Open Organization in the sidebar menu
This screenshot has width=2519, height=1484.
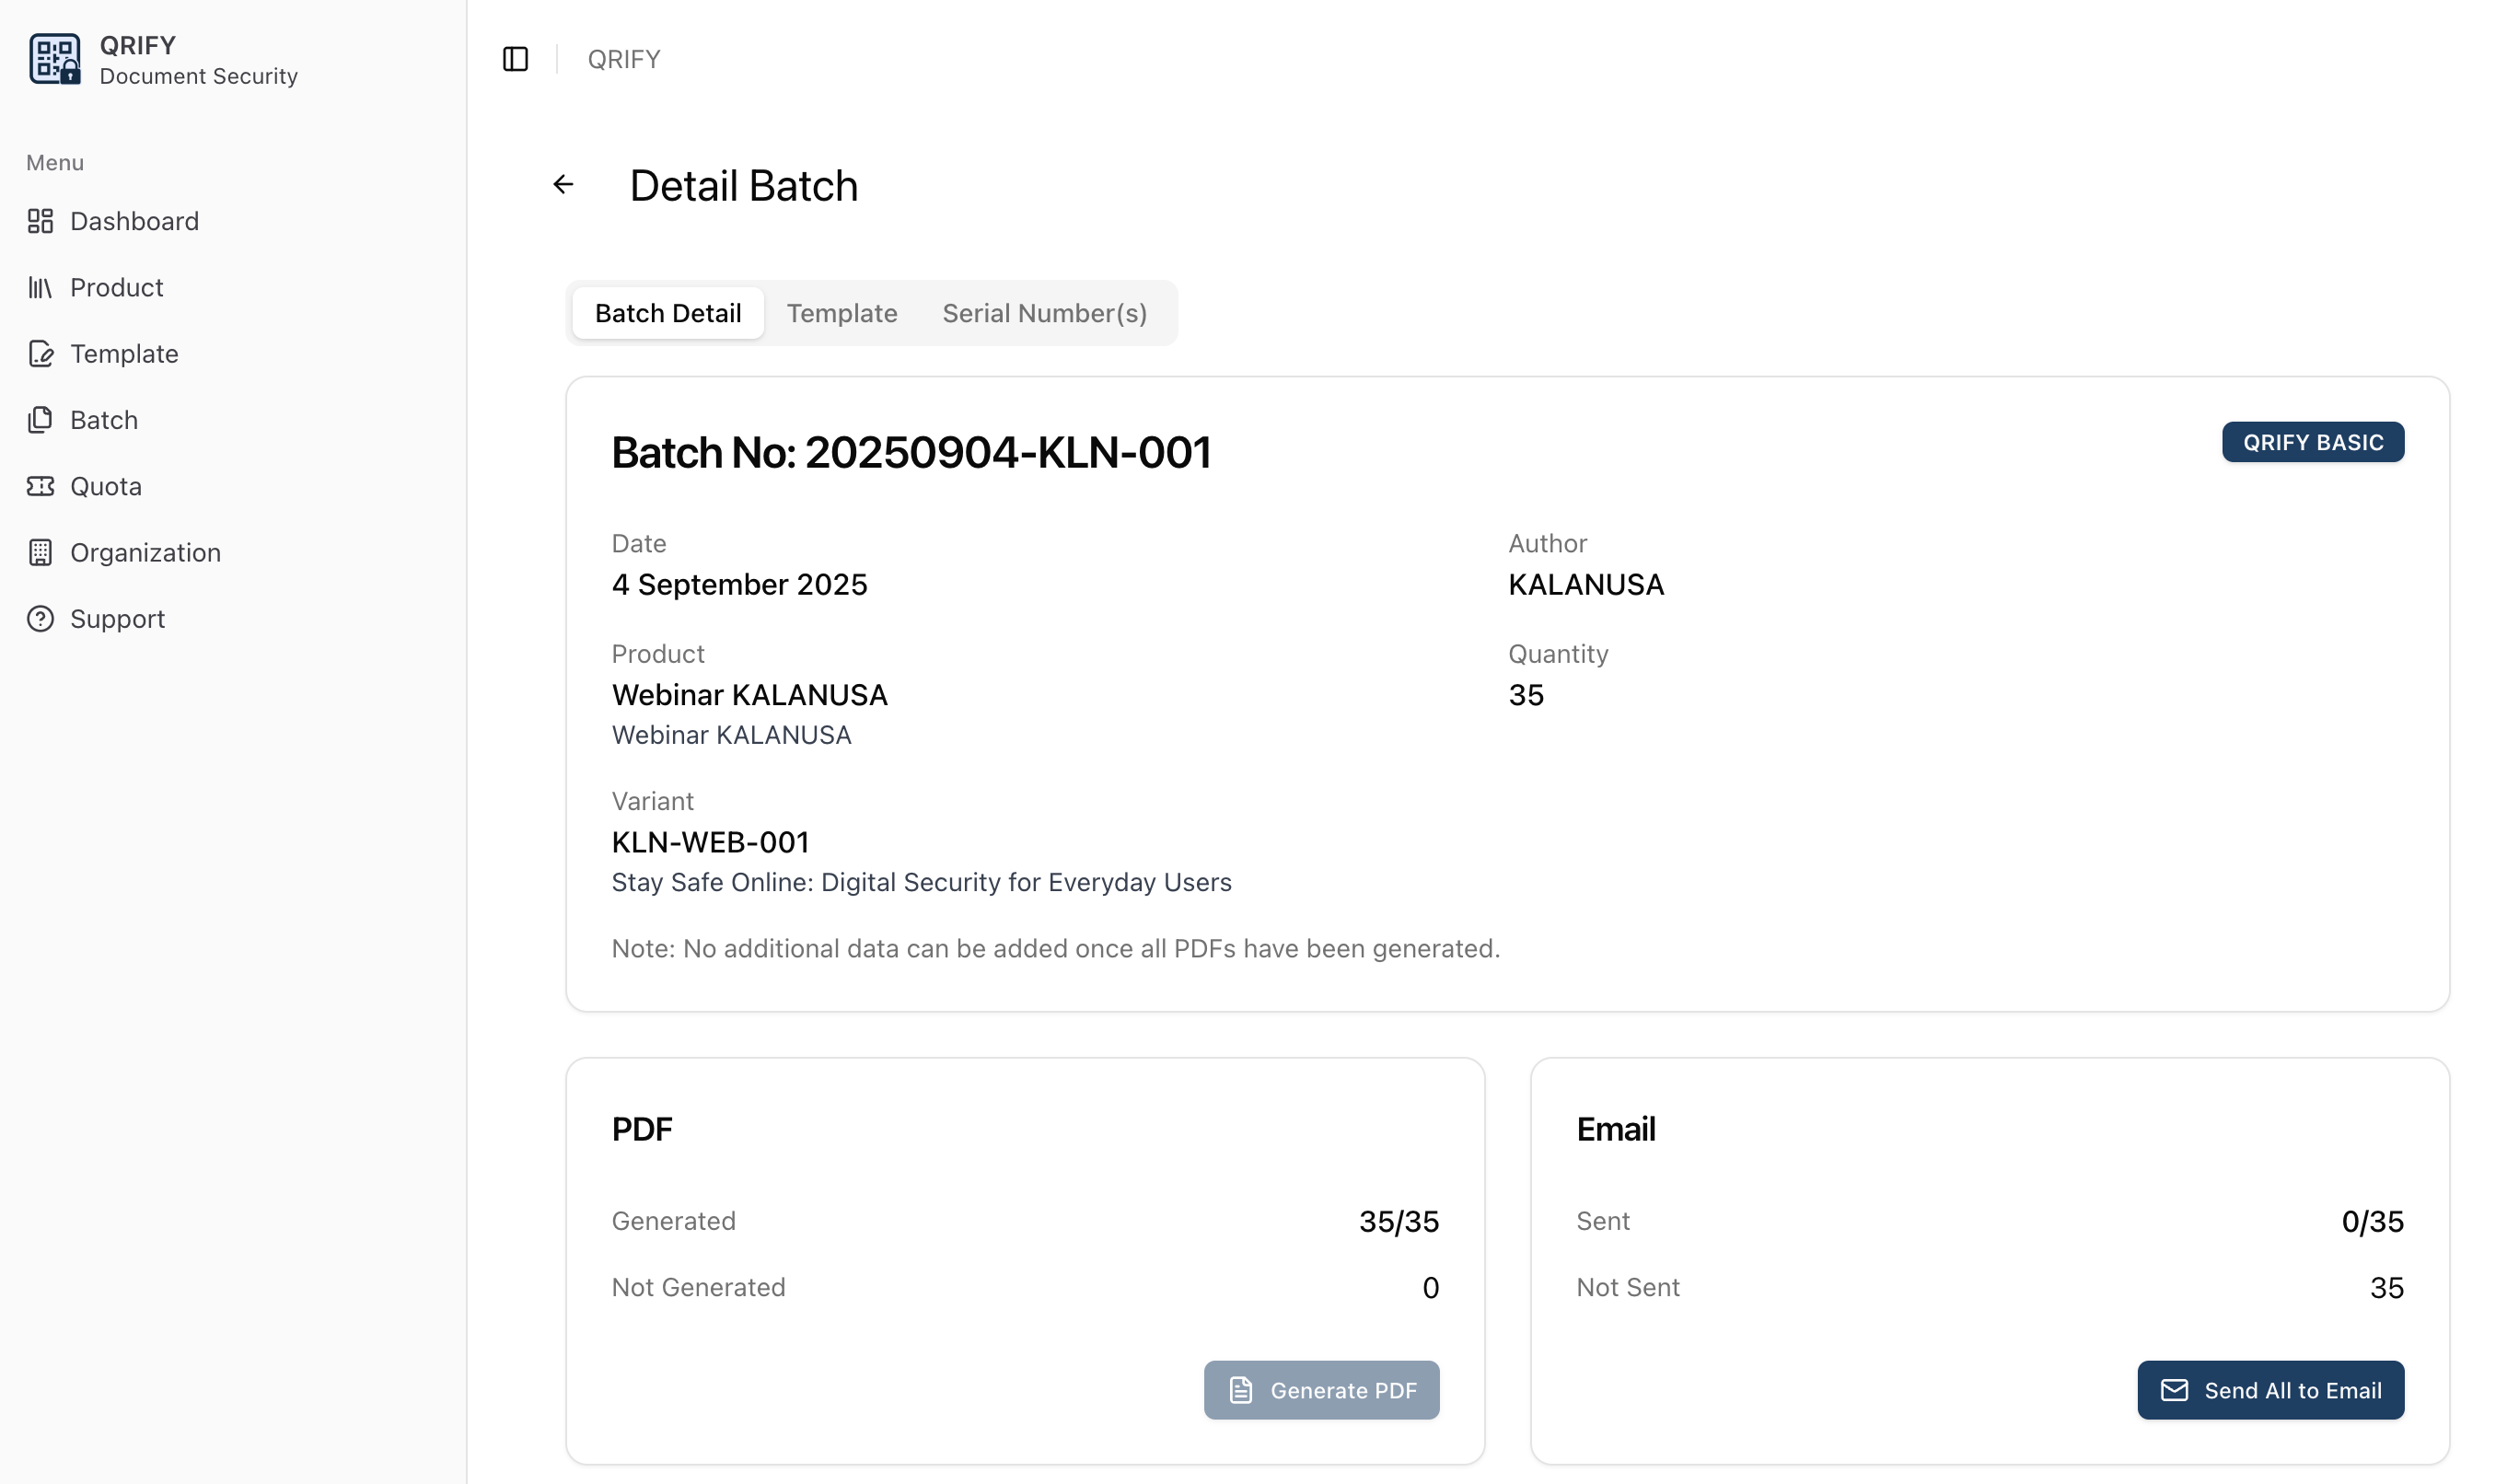click(x=145, y=553)
